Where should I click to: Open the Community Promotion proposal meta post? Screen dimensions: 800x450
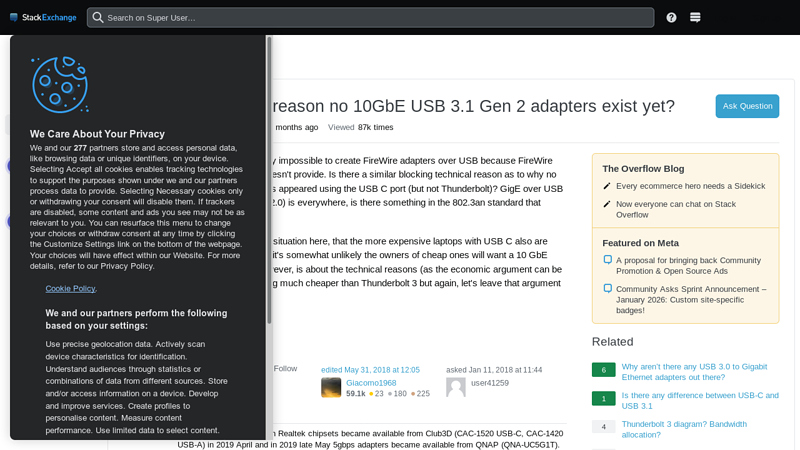click(688, 265)
